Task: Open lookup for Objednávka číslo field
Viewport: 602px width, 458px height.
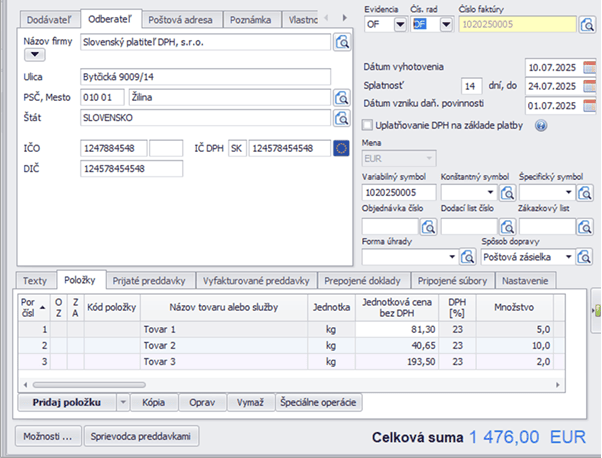Action: click(x=426, y=226)
